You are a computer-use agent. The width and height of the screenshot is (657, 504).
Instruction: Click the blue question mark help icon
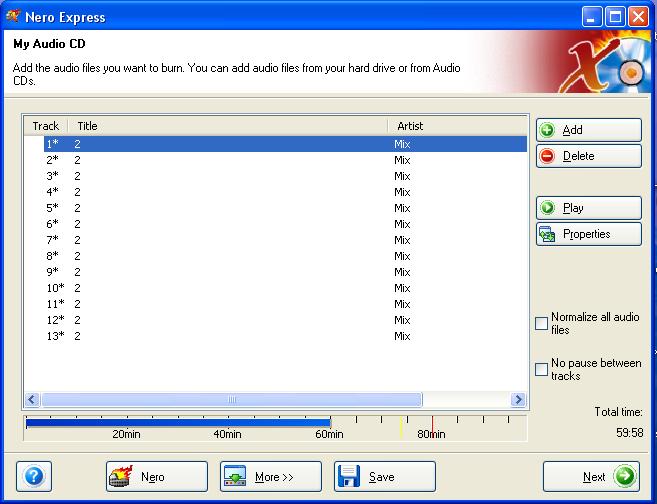point(34,476)
